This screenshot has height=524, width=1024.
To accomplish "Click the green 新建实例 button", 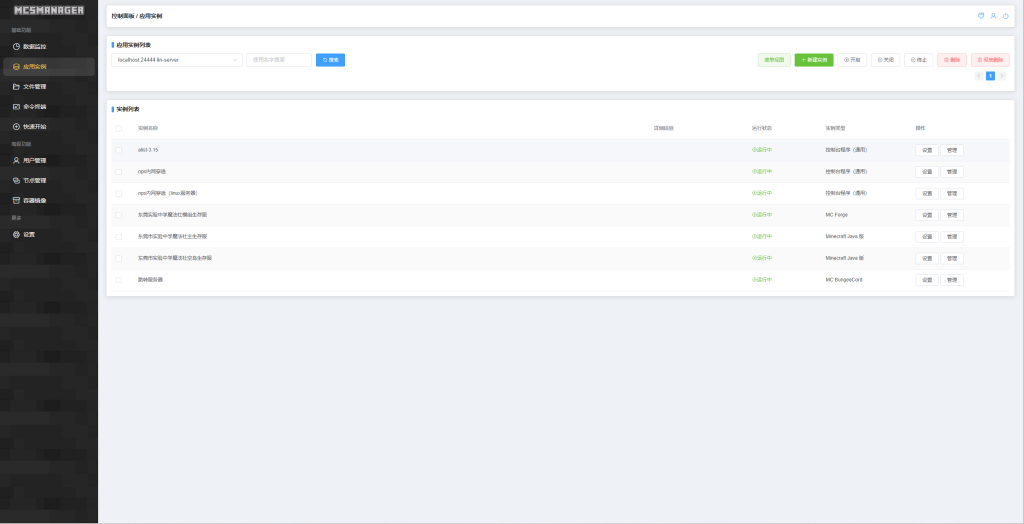I will point(813,60).
